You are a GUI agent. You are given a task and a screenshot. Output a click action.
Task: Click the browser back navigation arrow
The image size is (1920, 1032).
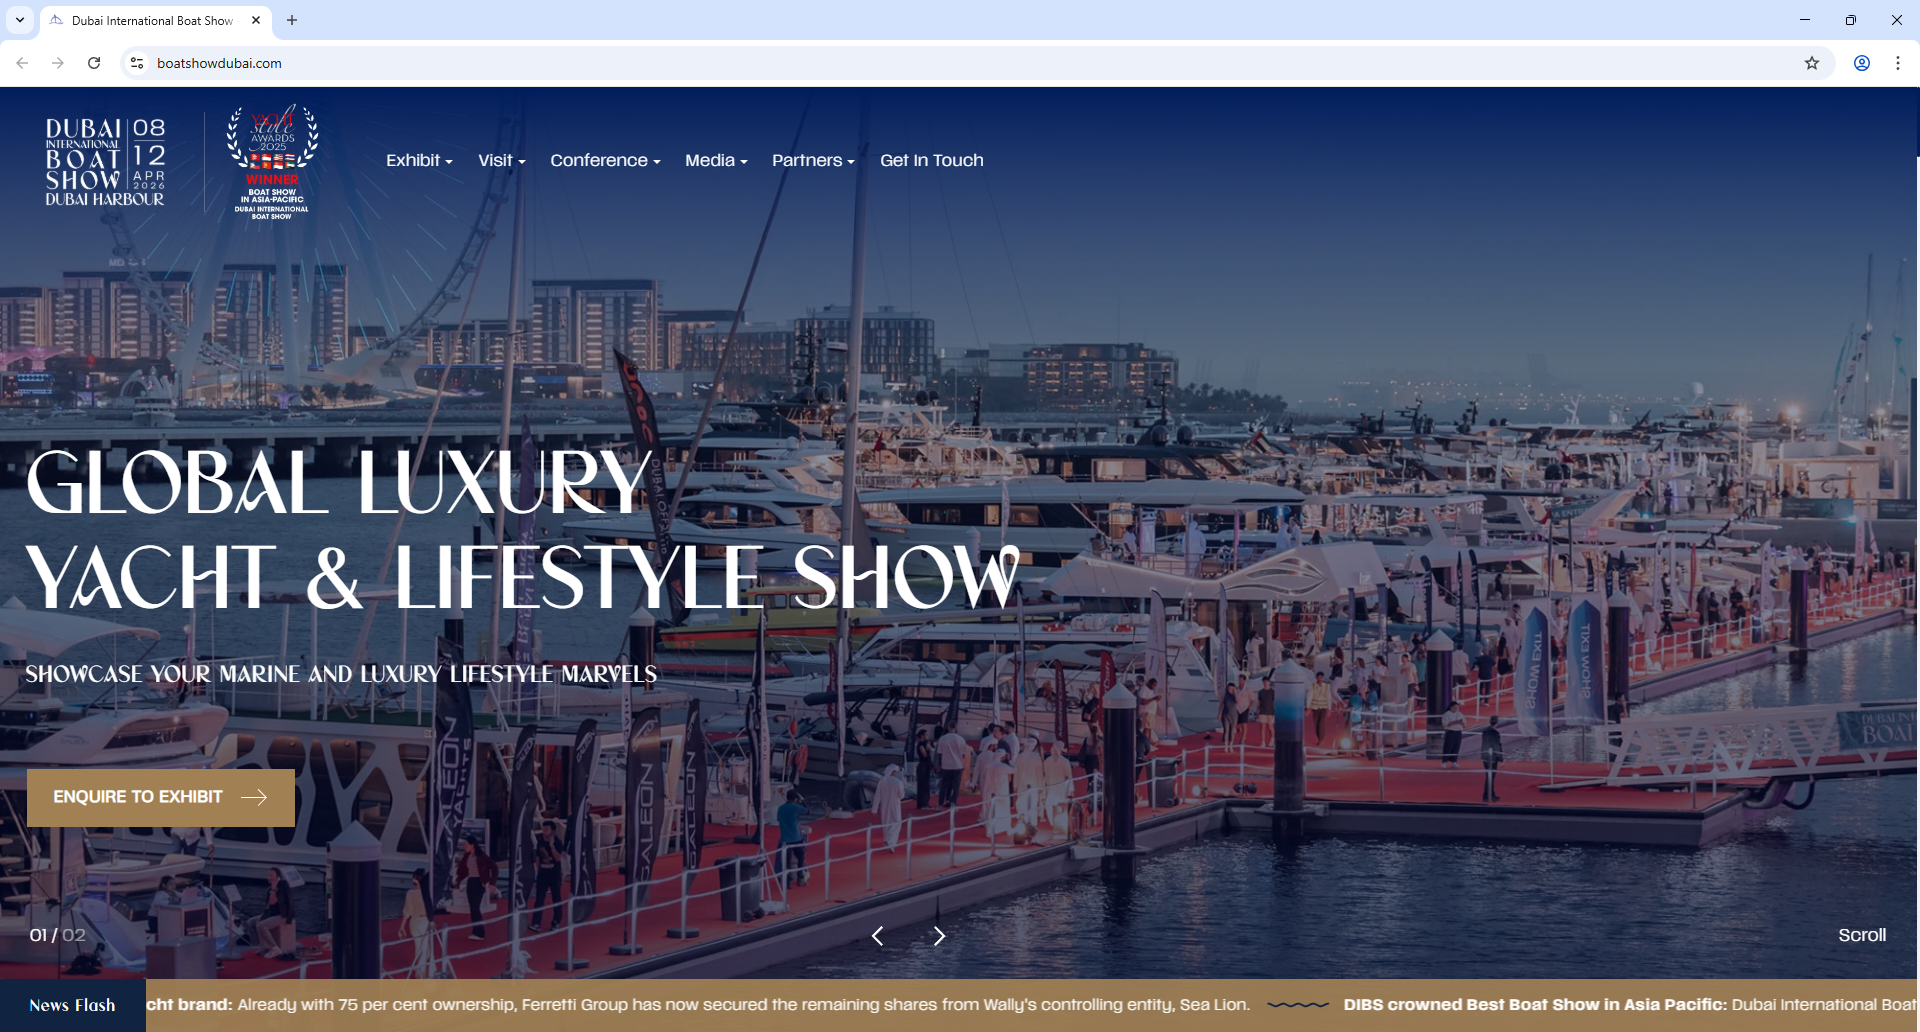(x=22, y=62)
